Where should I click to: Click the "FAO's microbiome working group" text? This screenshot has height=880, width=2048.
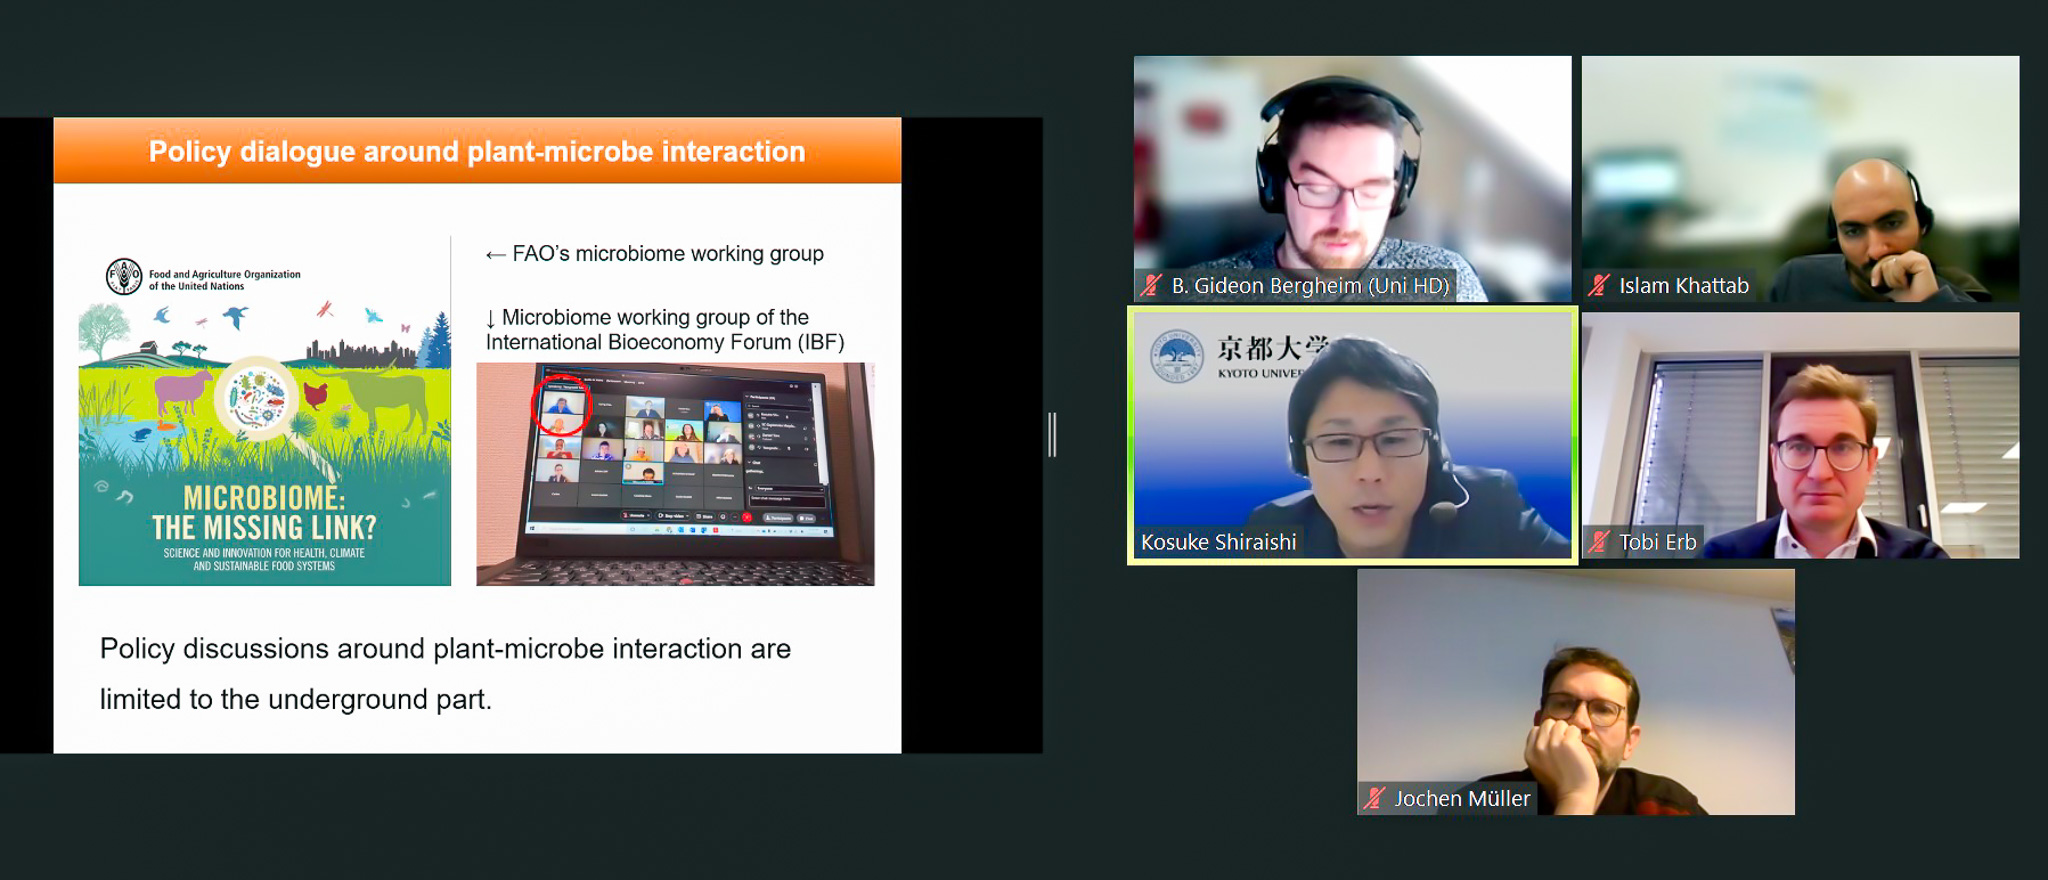coord(667,254)
